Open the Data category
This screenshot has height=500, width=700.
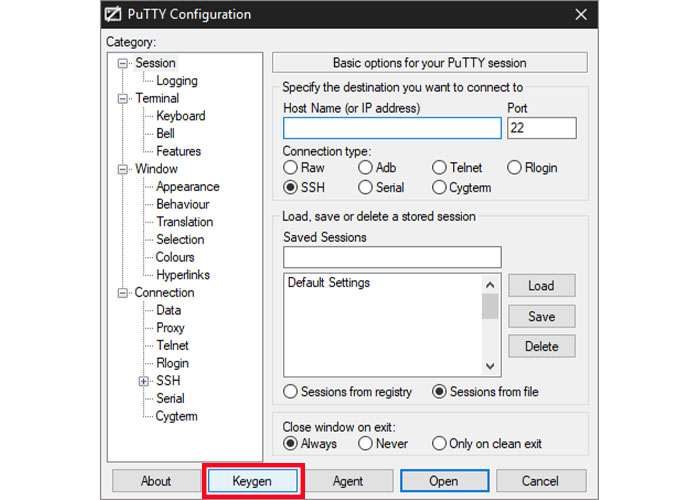168,310
